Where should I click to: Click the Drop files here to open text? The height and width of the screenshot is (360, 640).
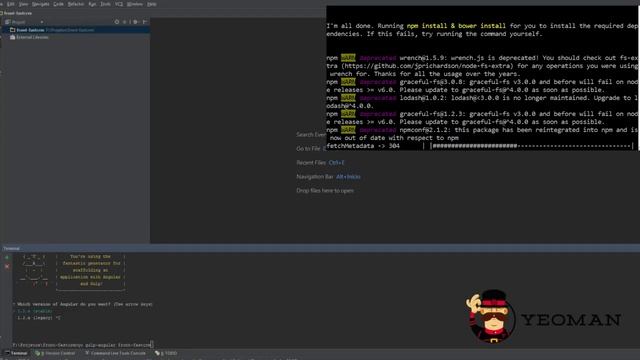(x=325, y=191)
